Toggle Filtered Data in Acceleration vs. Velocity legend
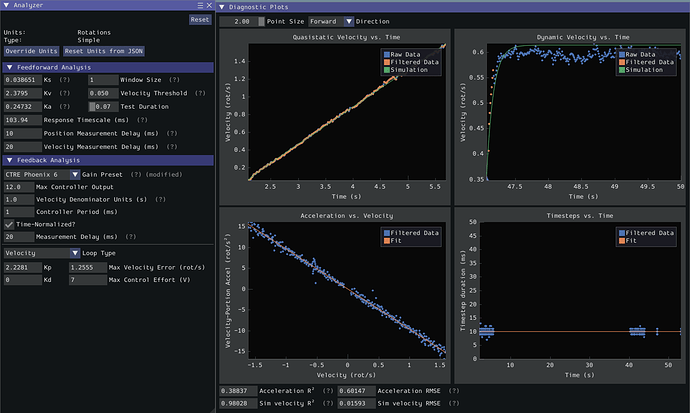690x413 pixels. click(x=411, y=233)
